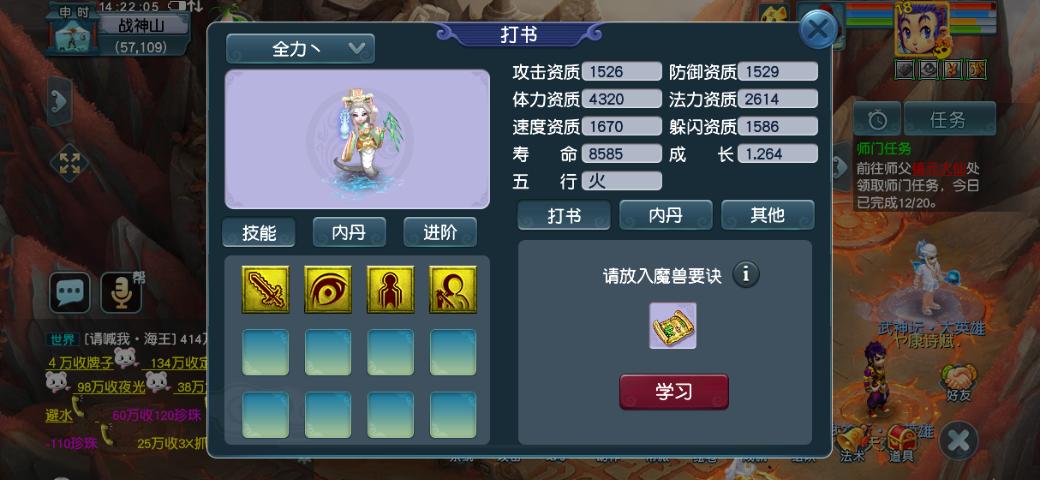Switch to the 进阶 tab
Image resolution: width=1040 pixels, height=480 pixels.
tap(440, 232)
